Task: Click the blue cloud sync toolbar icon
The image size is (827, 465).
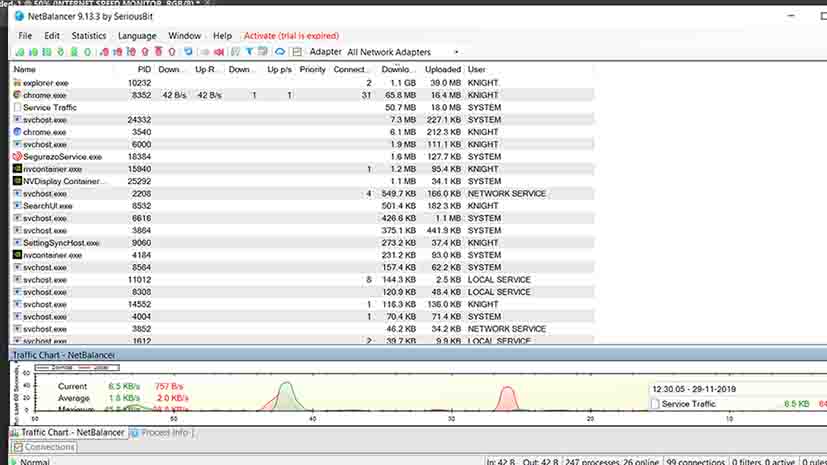Action: coord(280,52)
